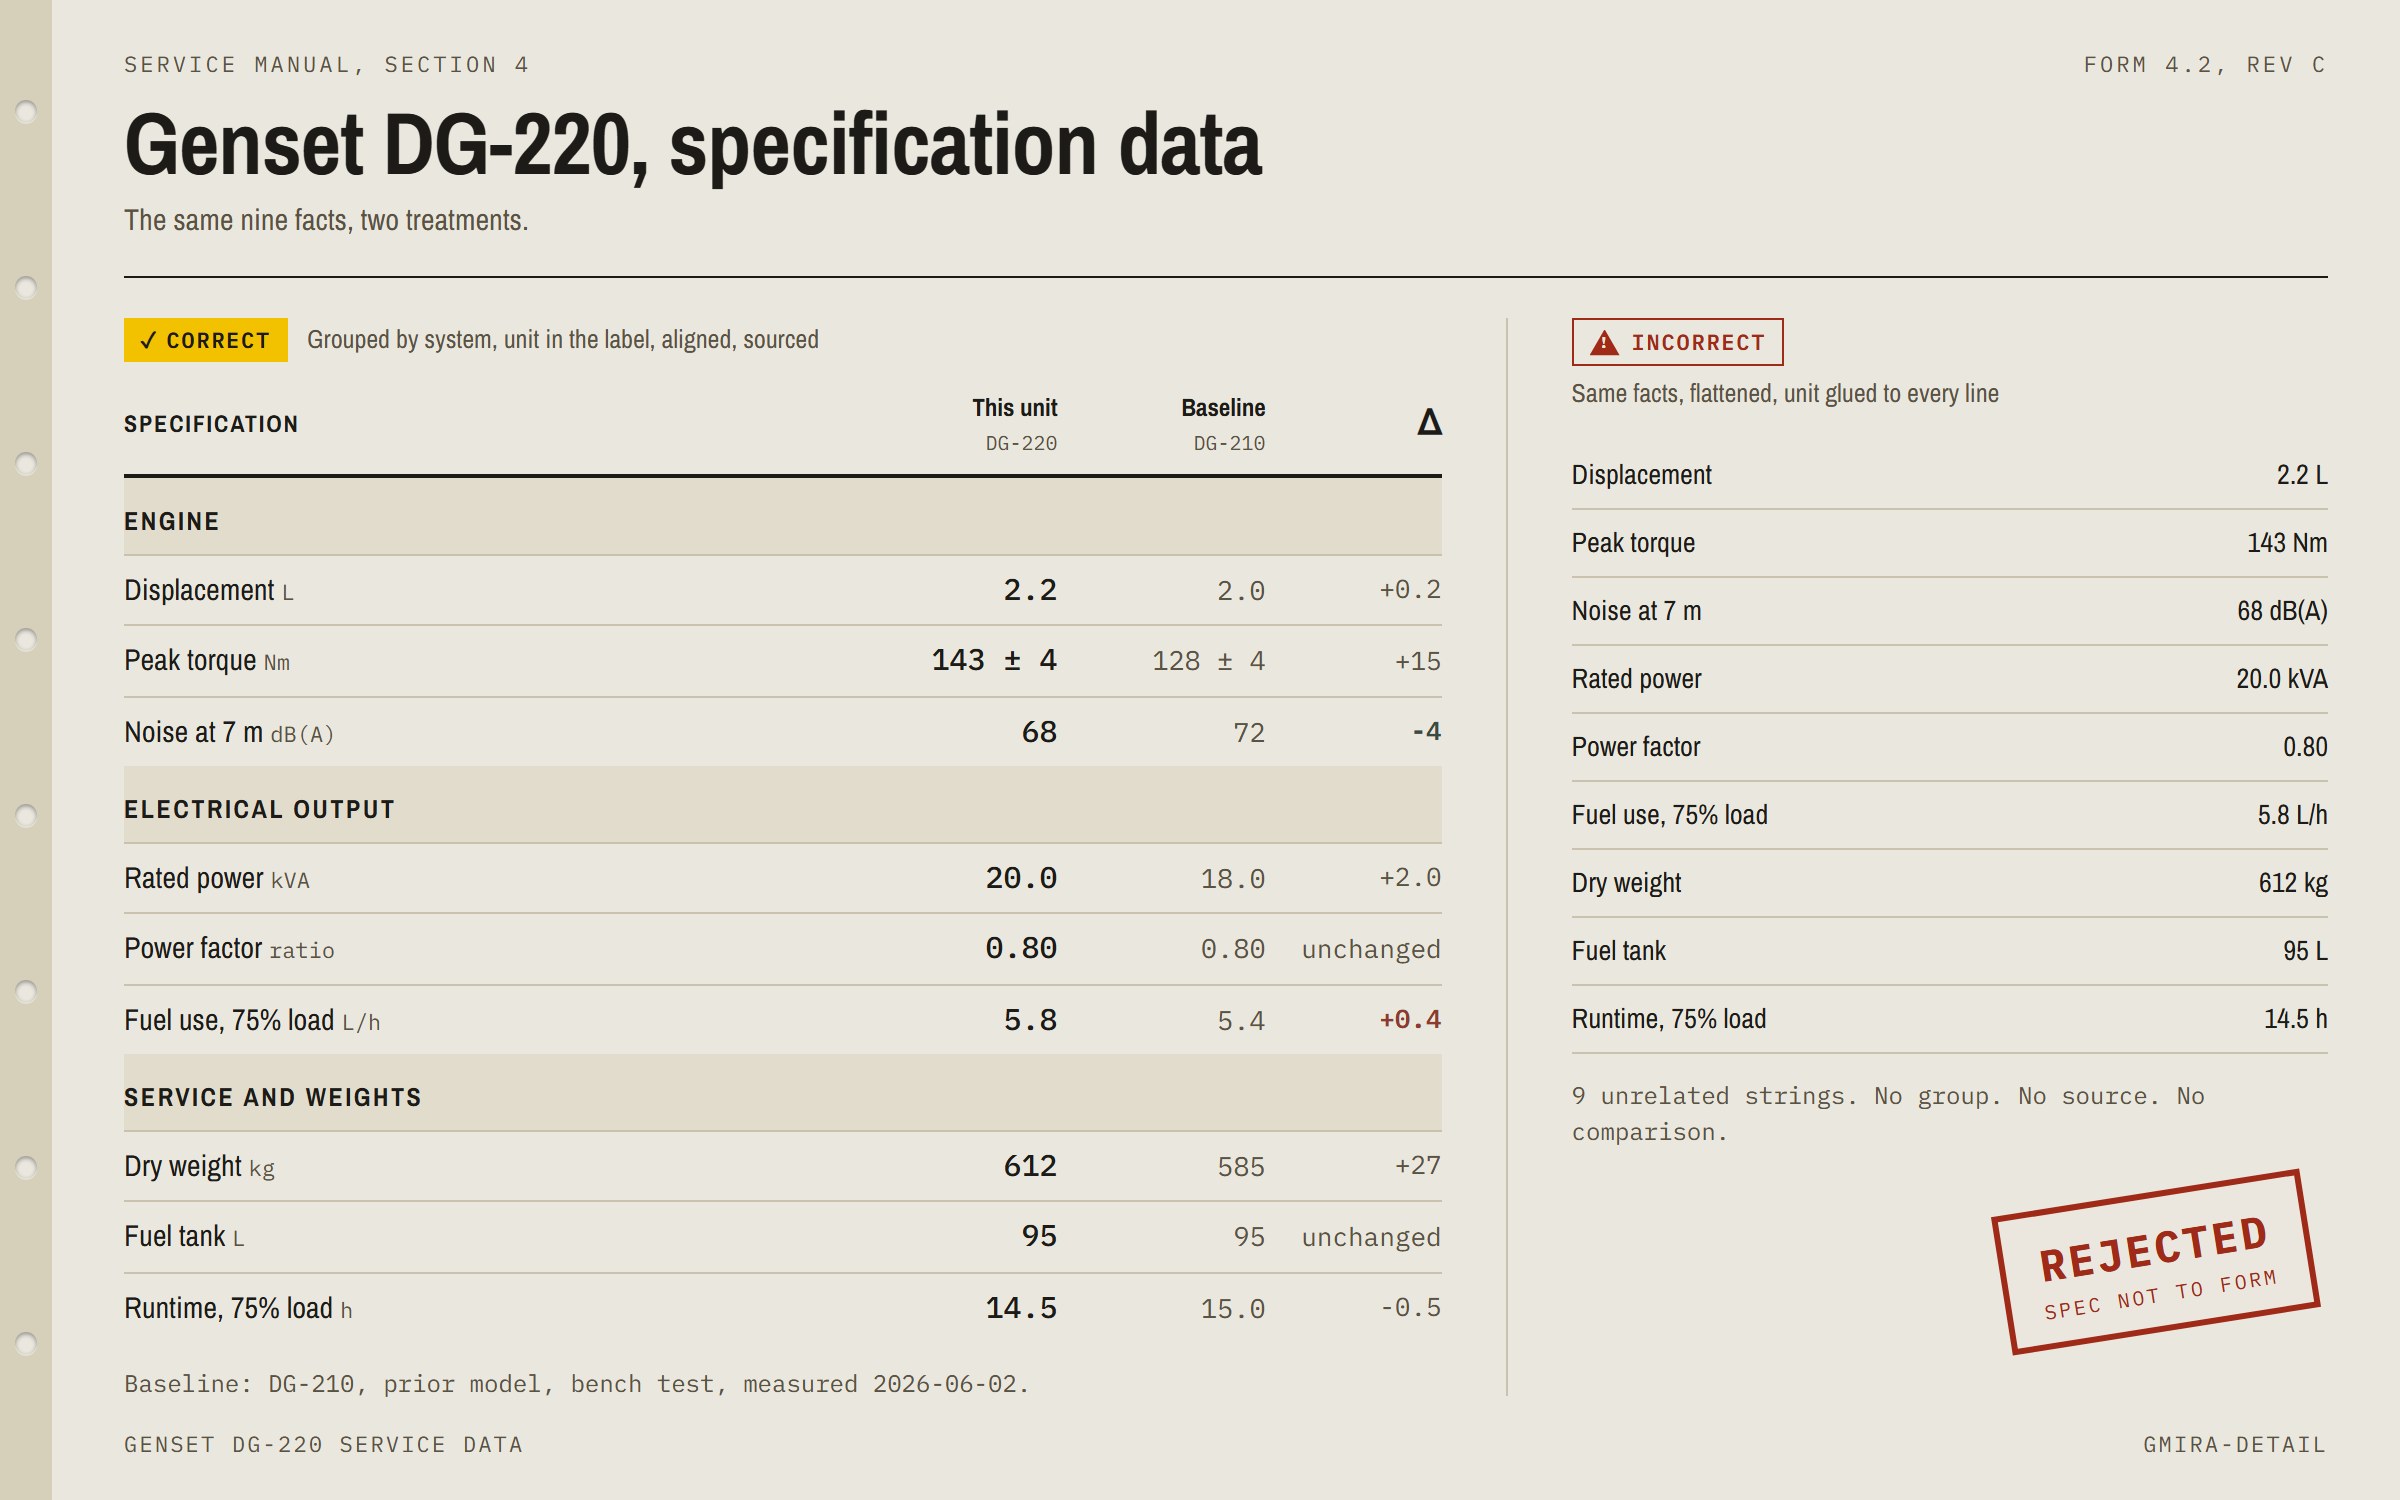Click Peak torque value '143 ± 4'
This screenshot has height=1500, width=2400.
point(994,660)
